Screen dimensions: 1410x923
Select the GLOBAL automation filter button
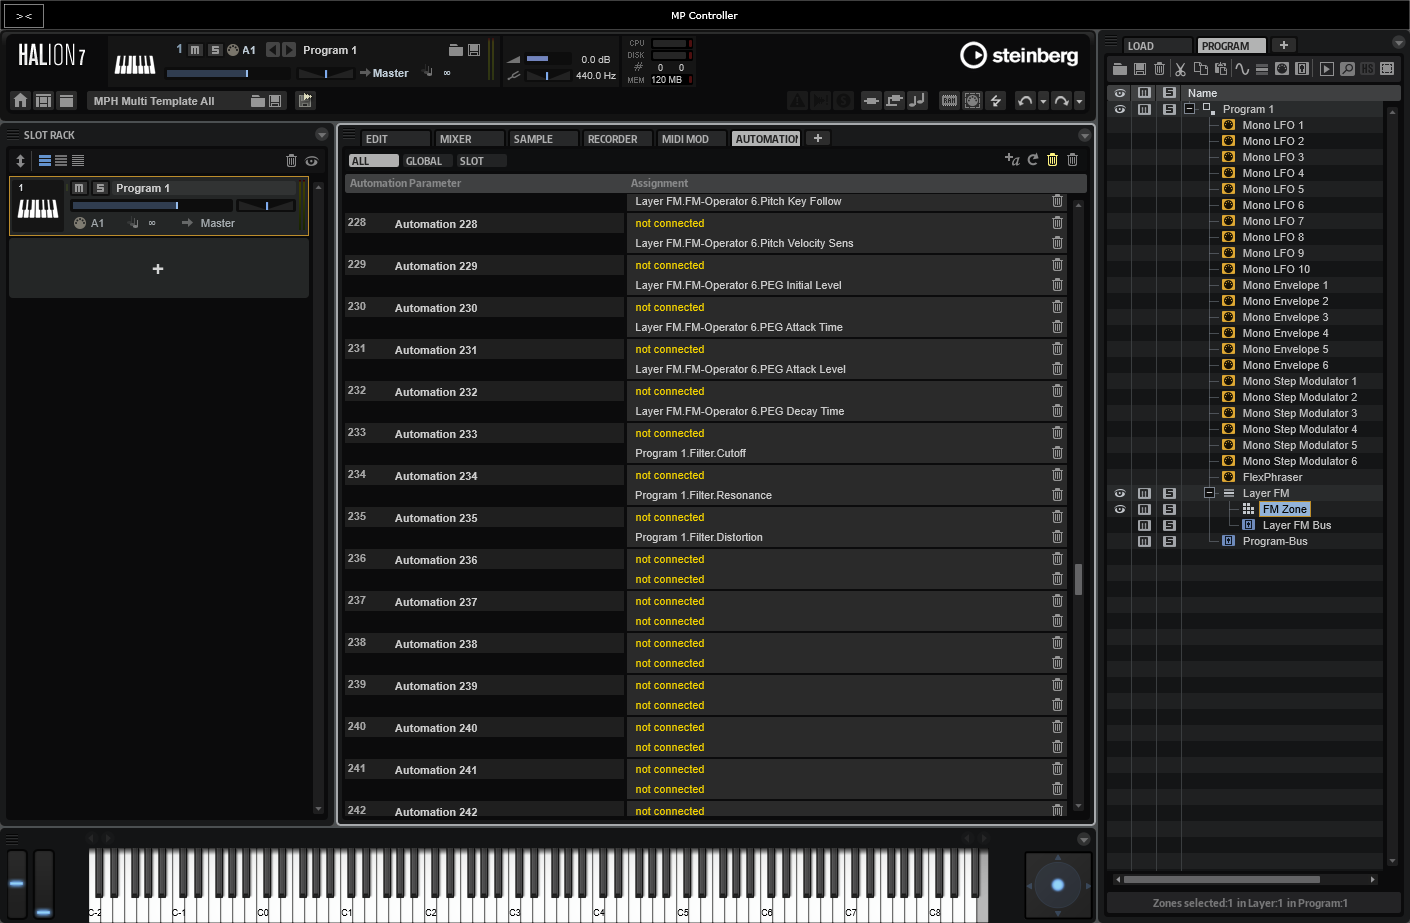click(x=424, y=161)
